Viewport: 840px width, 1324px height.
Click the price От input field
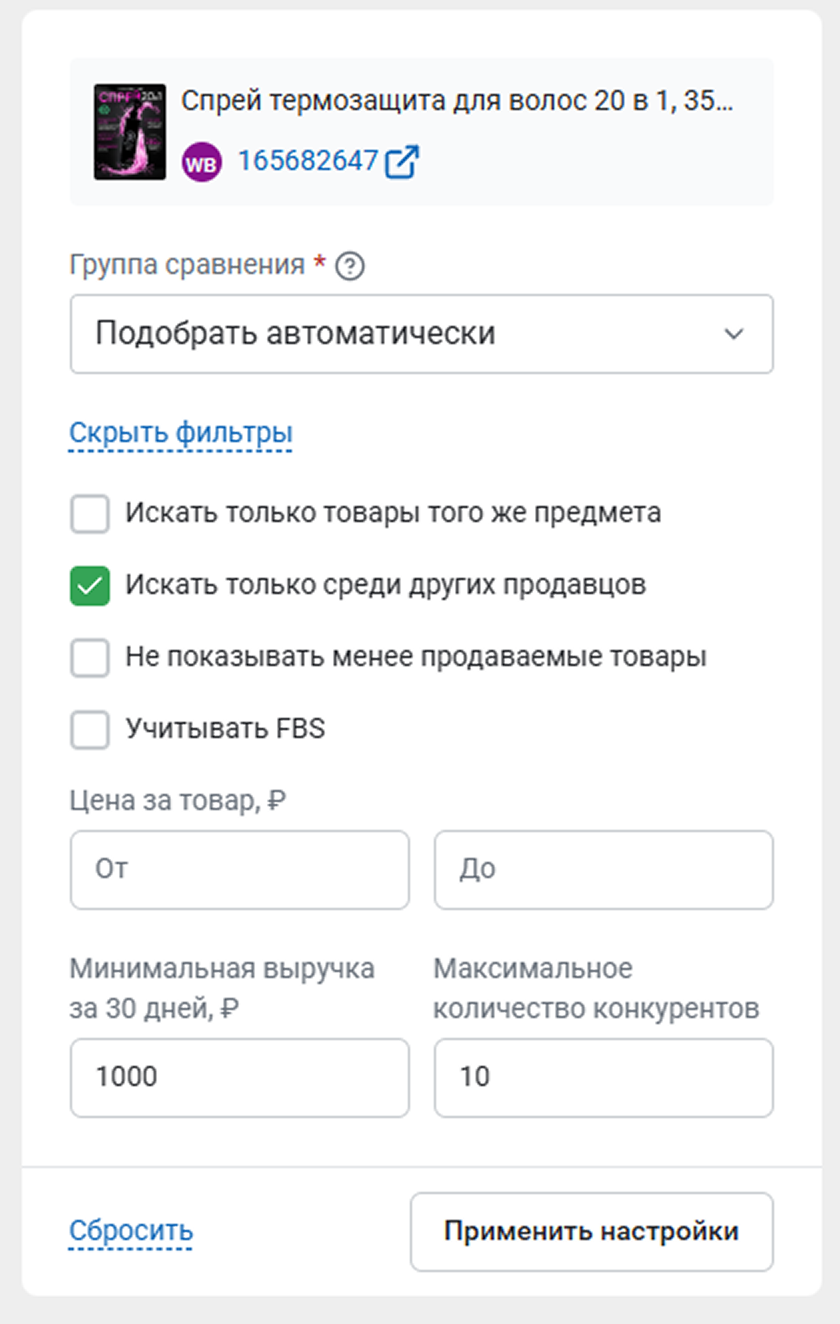click(x=239, y=869)
